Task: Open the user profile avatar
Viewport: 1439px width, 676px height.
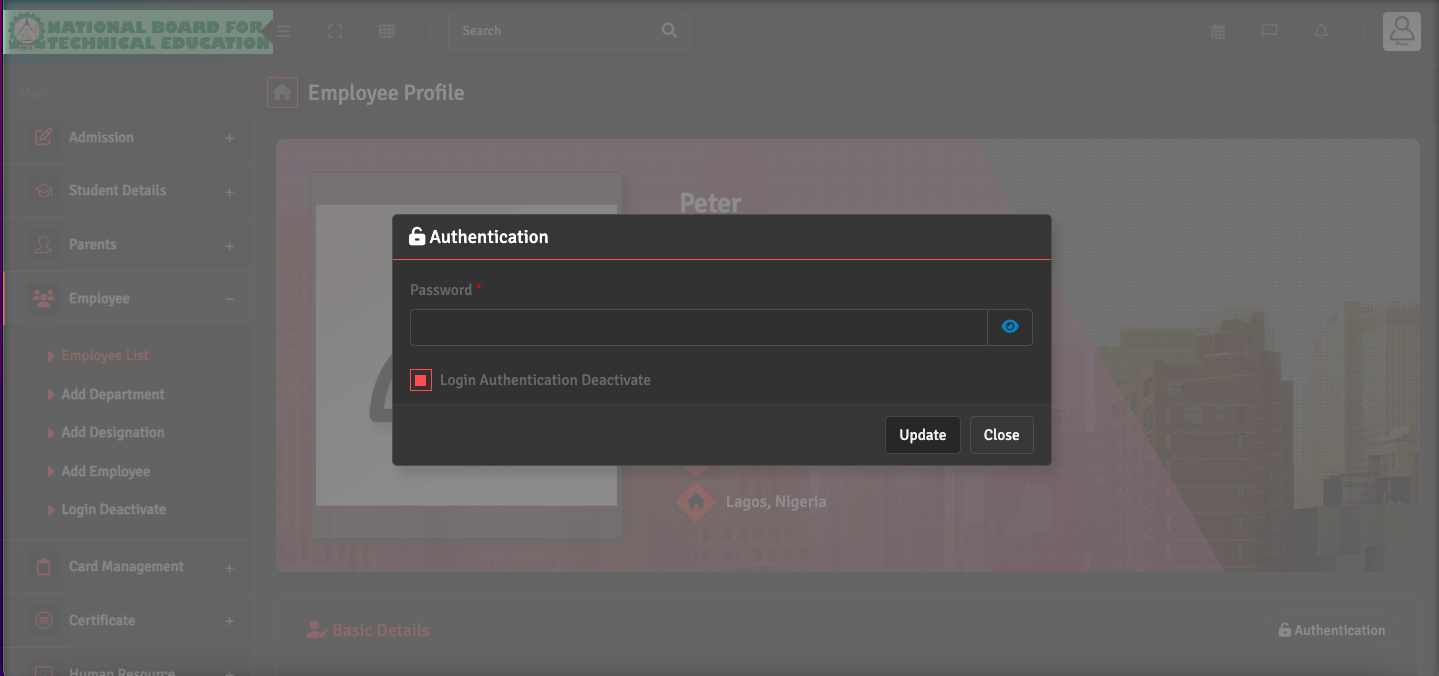Action: click(x=1402, y=31)
